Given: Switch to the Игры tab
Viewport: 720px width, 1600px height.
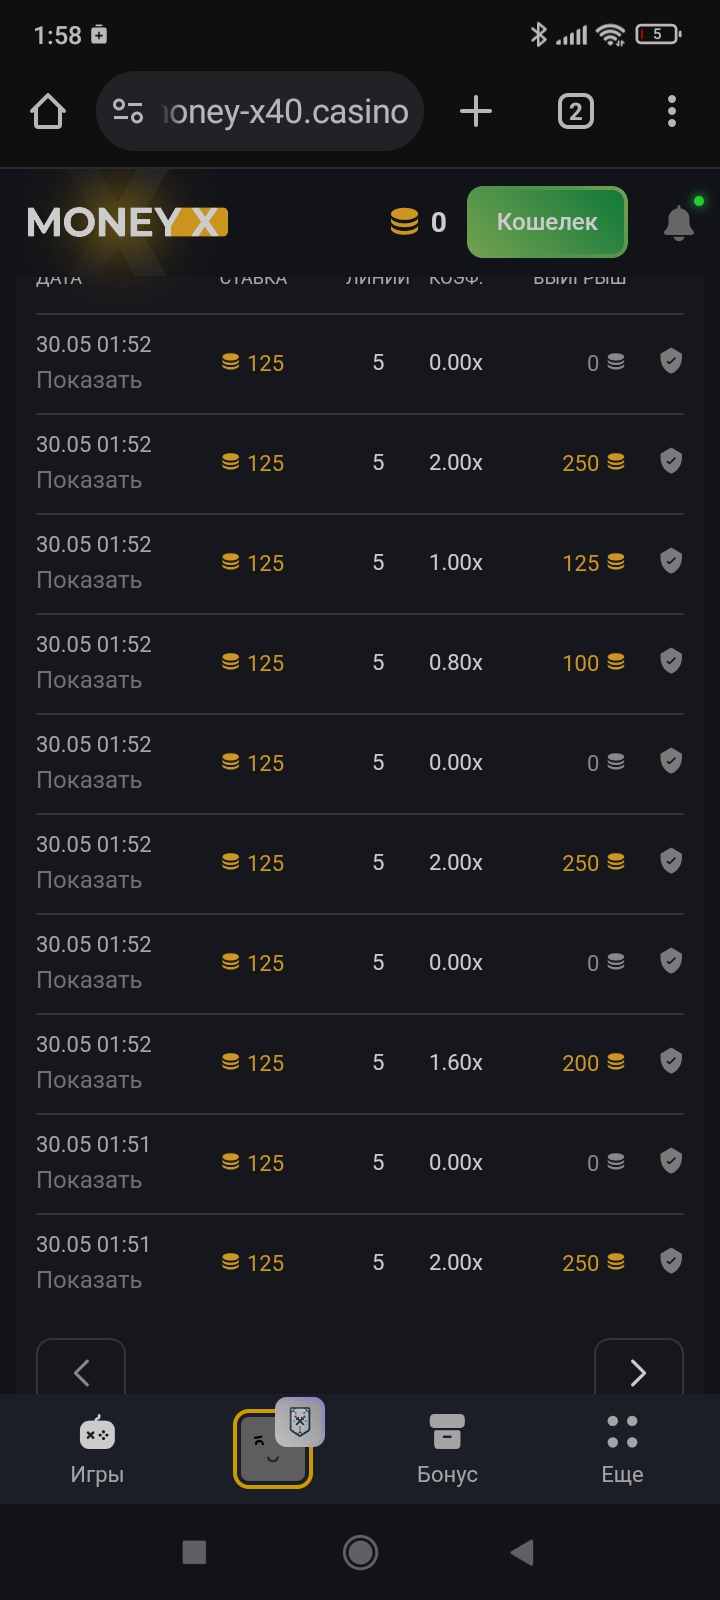Looking at the screenshot, I should [97, 1449].
